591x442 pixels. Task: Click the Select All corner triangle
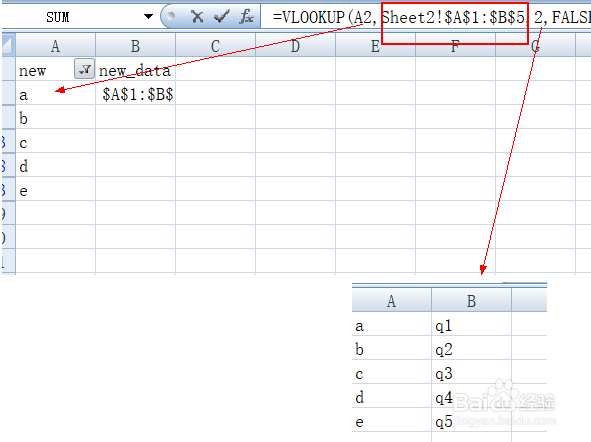pos(8,45)
